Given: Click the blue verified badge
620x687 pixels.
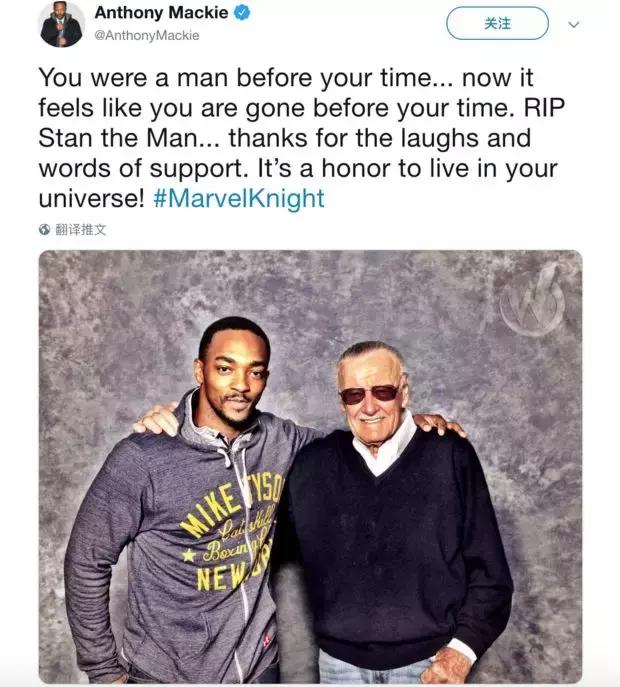Looking at the screenshot, I should [242, 14].
